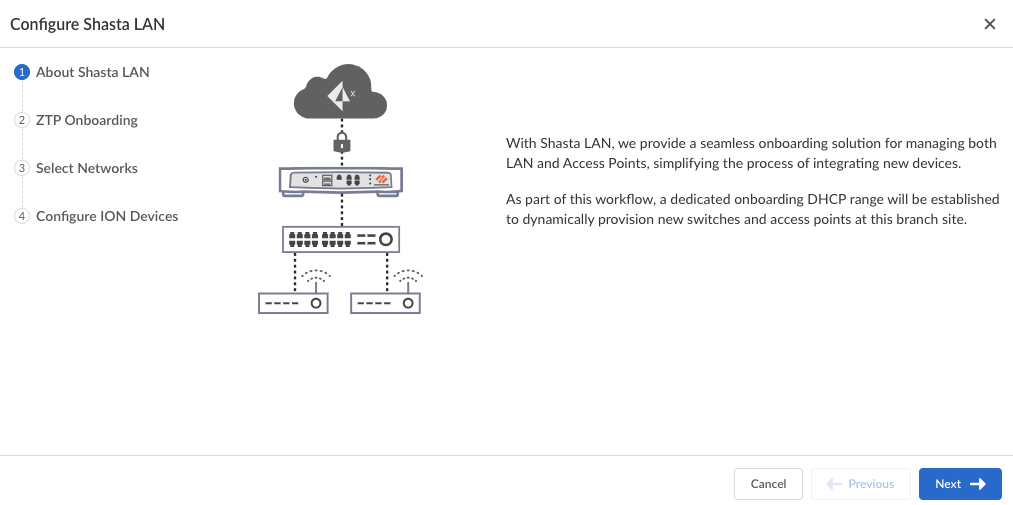The width and height of the screenshot is (1013, 505).
Task: Click the network switch illustration
Action: [x=340, y=239]
